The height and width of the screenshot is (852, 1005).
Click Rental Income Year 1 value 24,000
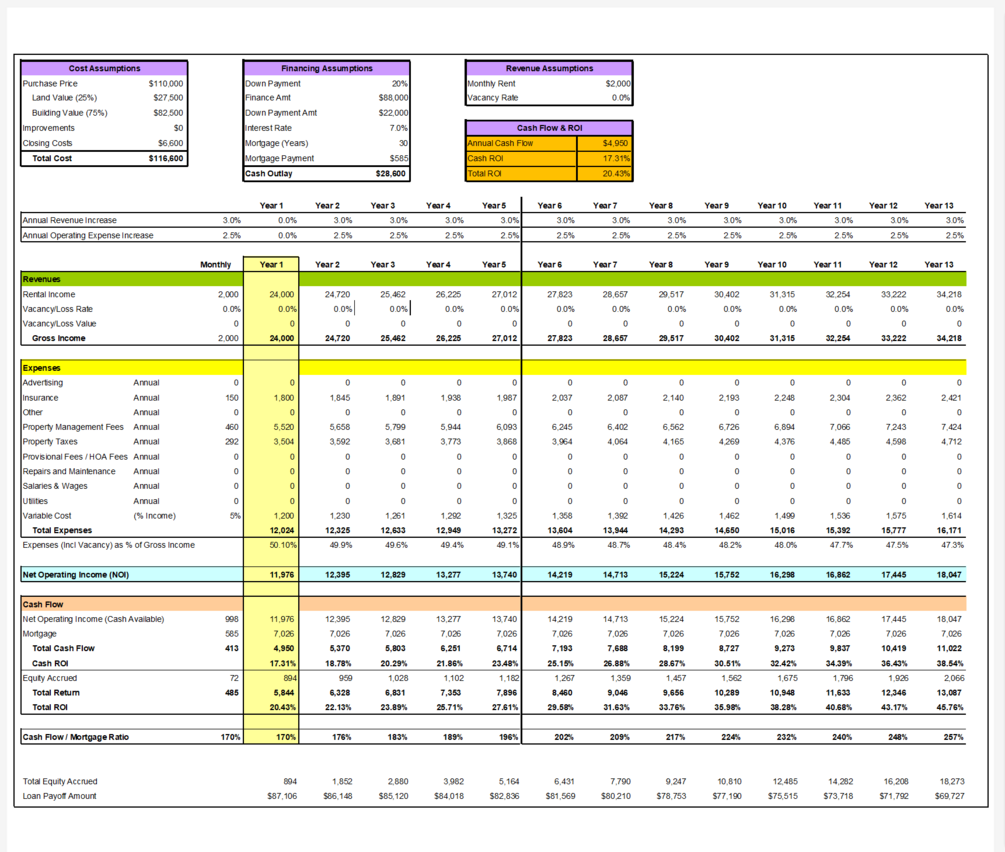(281, 294)
